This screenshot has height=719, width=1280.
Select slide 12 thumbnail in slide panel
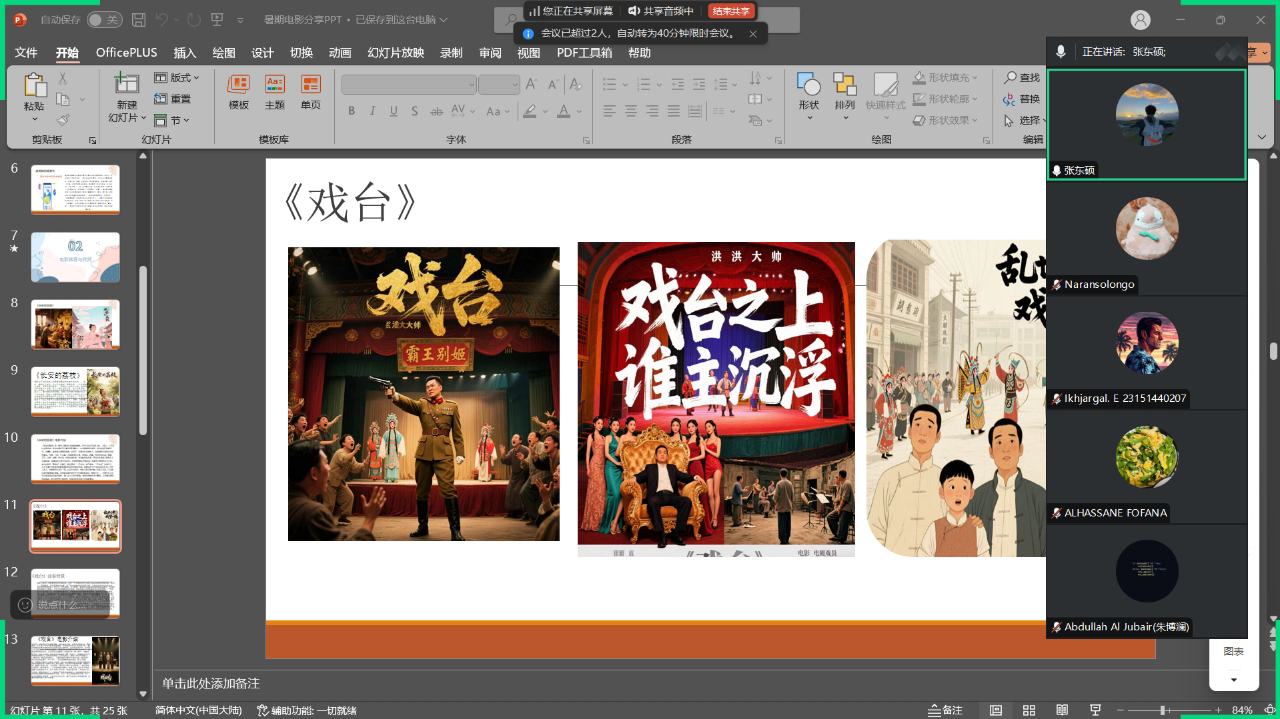[75, 593]
